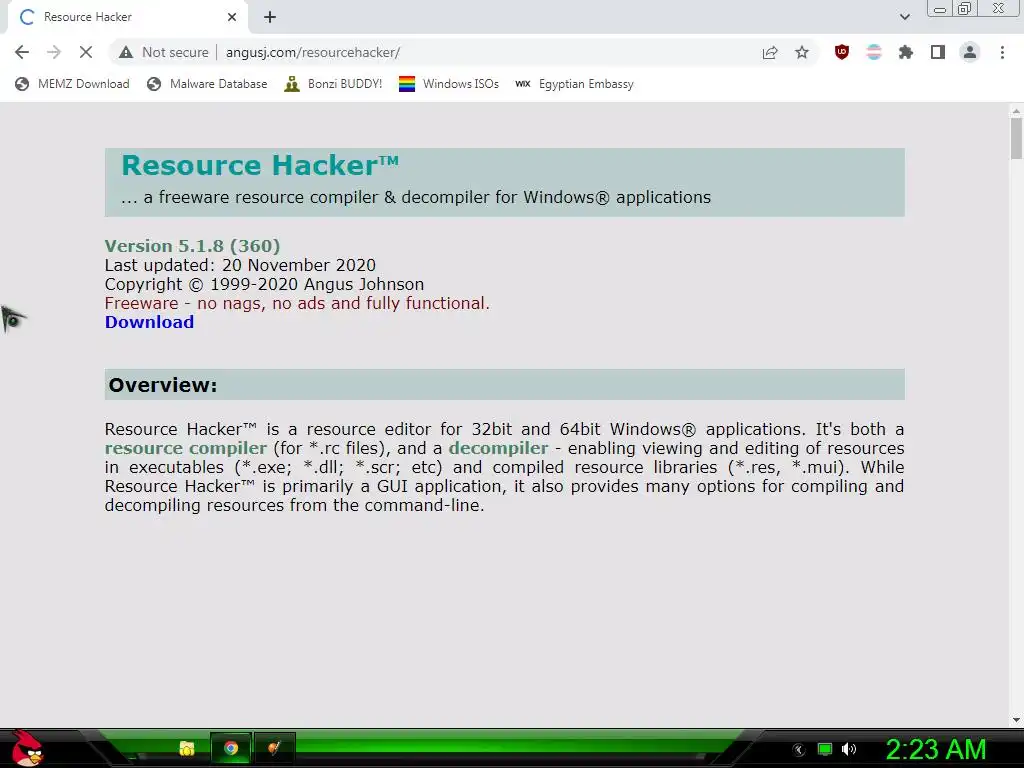Click the Overview: section heading
This screenshot has height=768, width=1024.
pos(163,385)
